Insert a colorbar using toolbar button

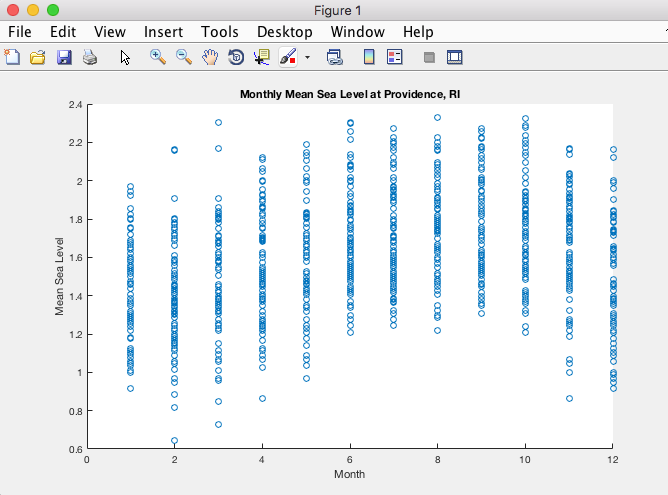(x=368, y=57)
